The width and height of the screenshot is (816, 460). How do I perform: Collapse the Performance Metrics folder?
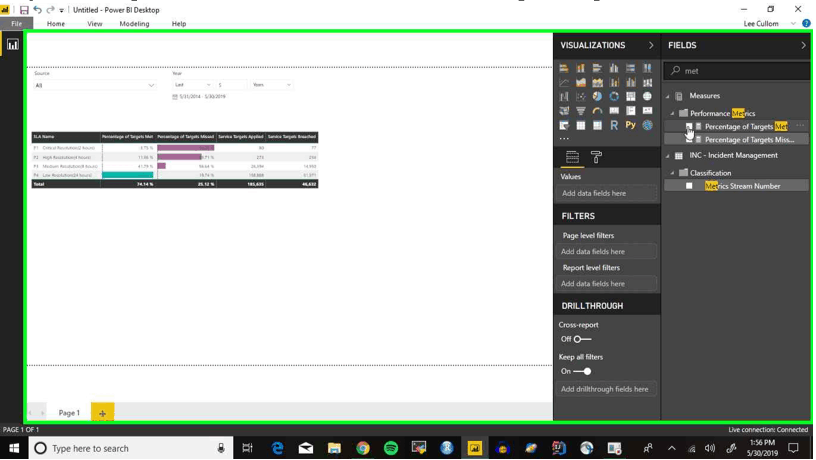coord(672,113)
